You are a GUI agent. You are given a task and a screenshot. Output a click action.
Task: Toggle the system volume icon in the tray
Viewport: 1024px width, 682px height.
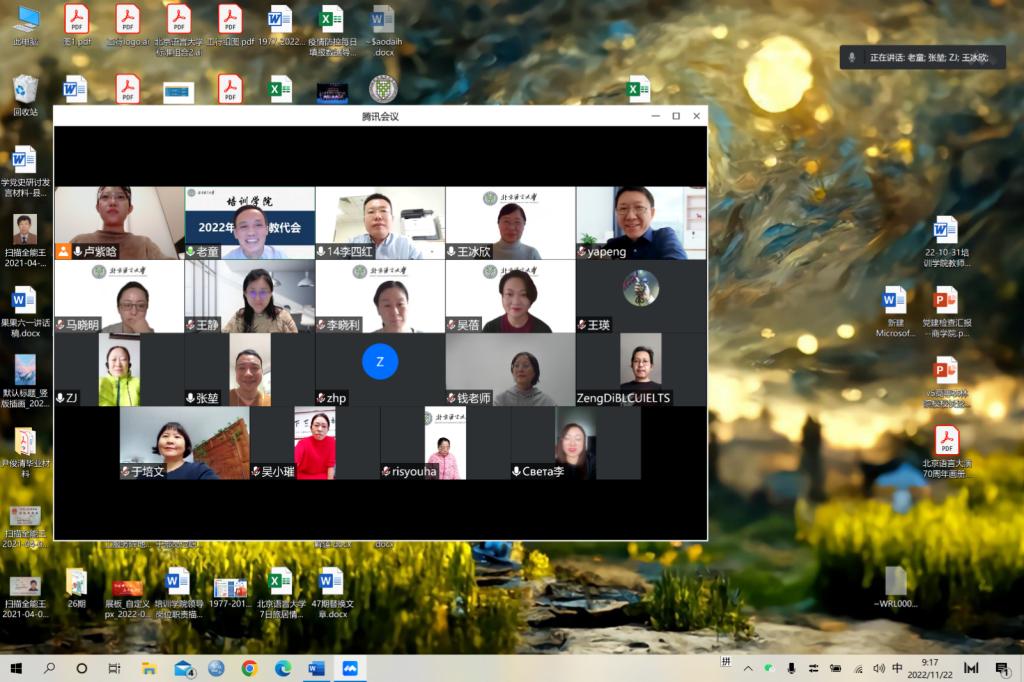click(x=878, y=668)
